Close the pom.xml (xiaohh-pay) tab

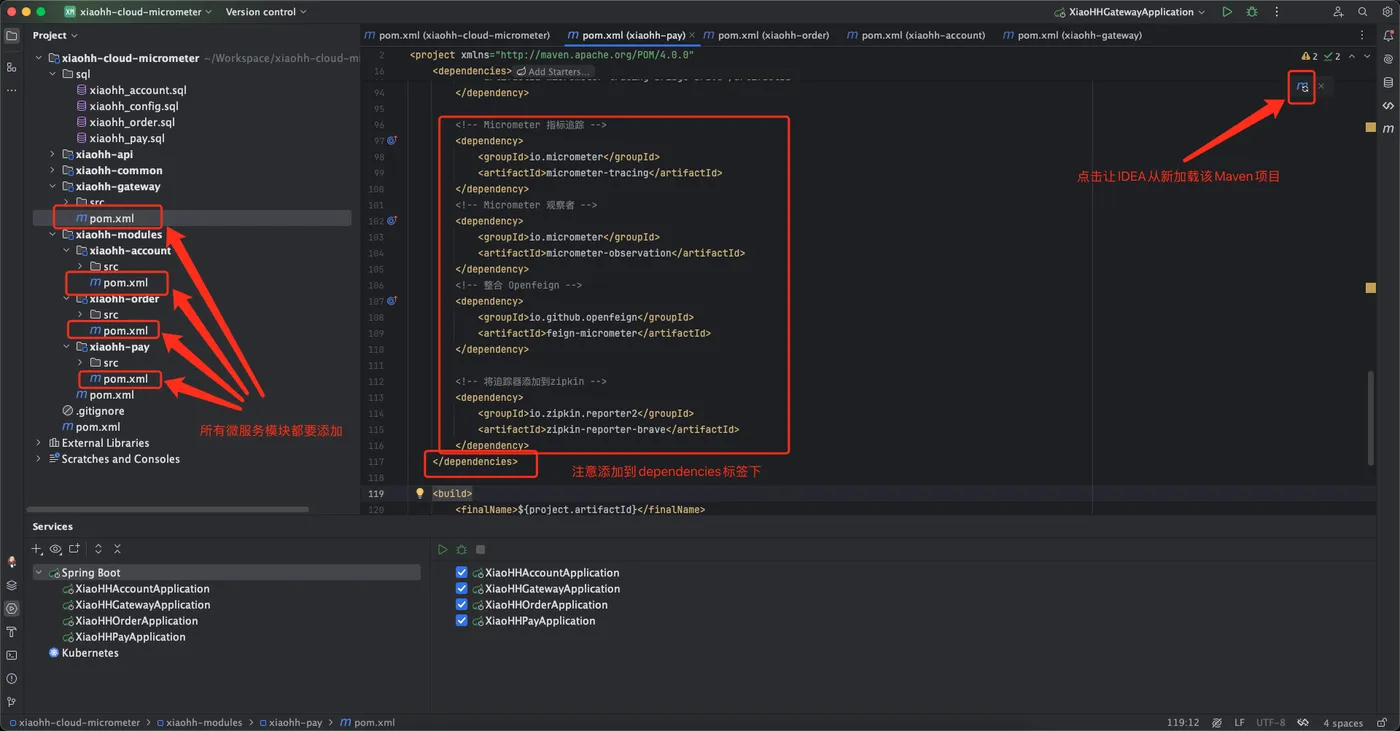[692, 35]
